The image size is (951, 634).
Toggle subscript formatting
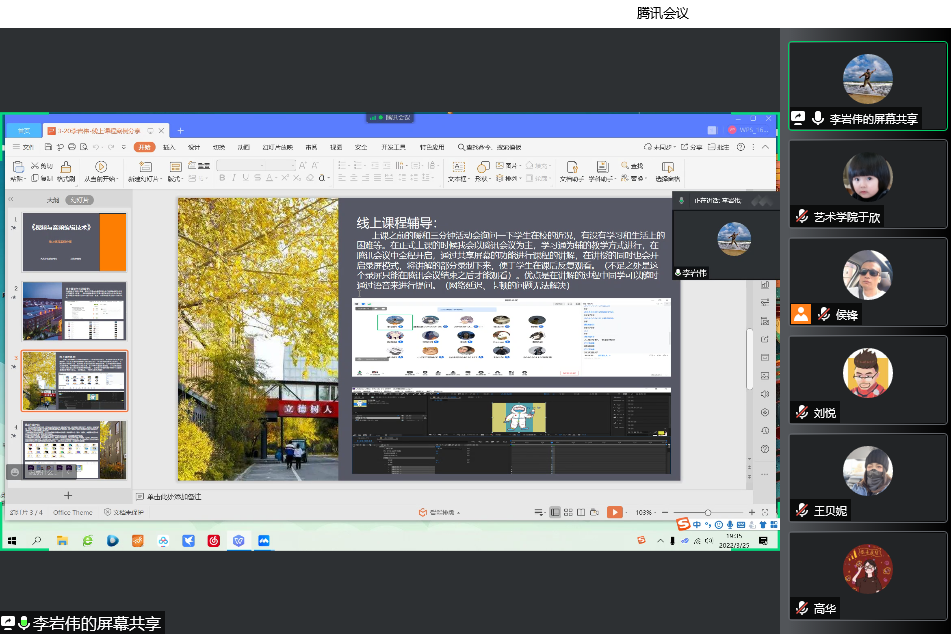click(x=297, y=178)
